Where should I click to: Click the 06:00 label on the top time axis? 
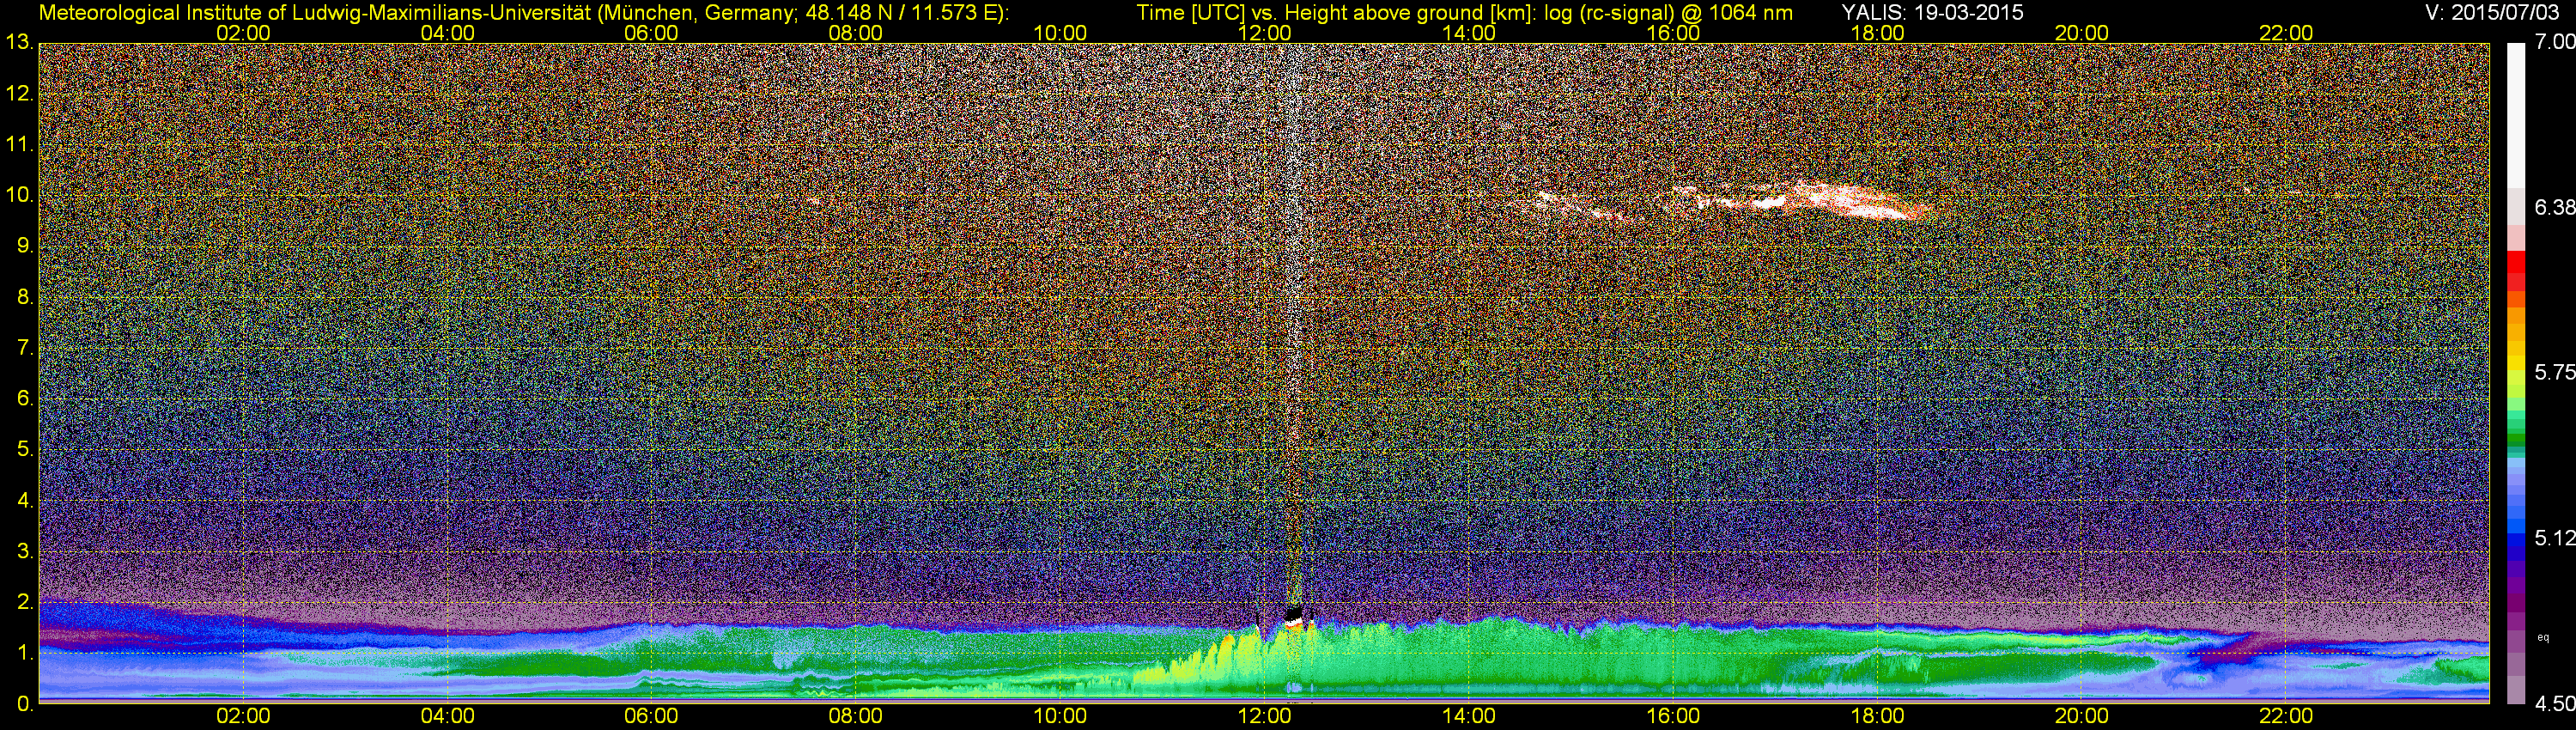pyautogui.click(x=651, y=33)
